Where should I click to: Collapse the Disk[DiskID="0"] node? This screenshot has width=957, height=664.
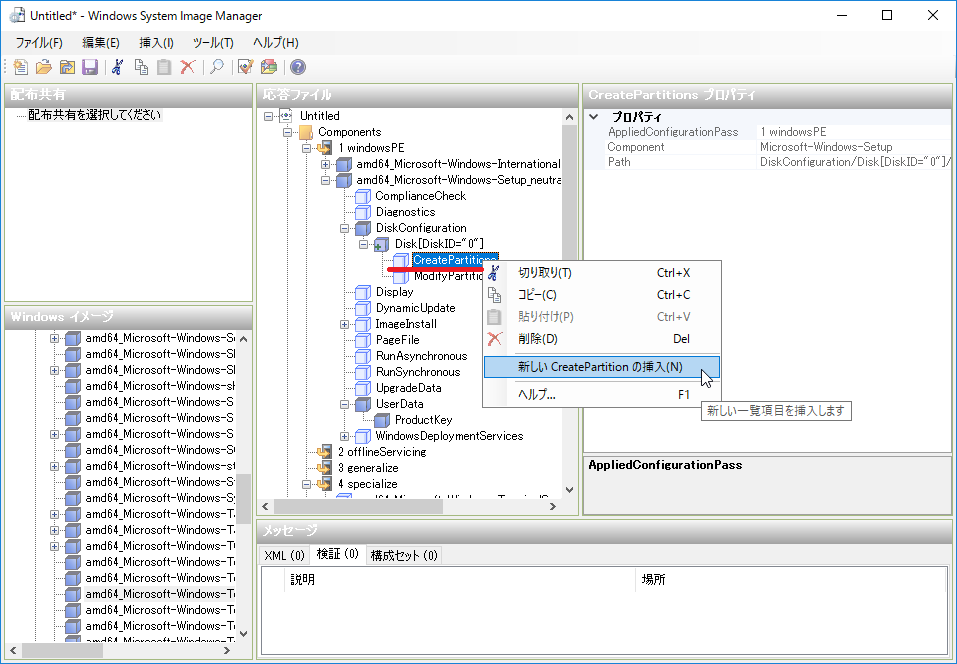pos(364,244)
